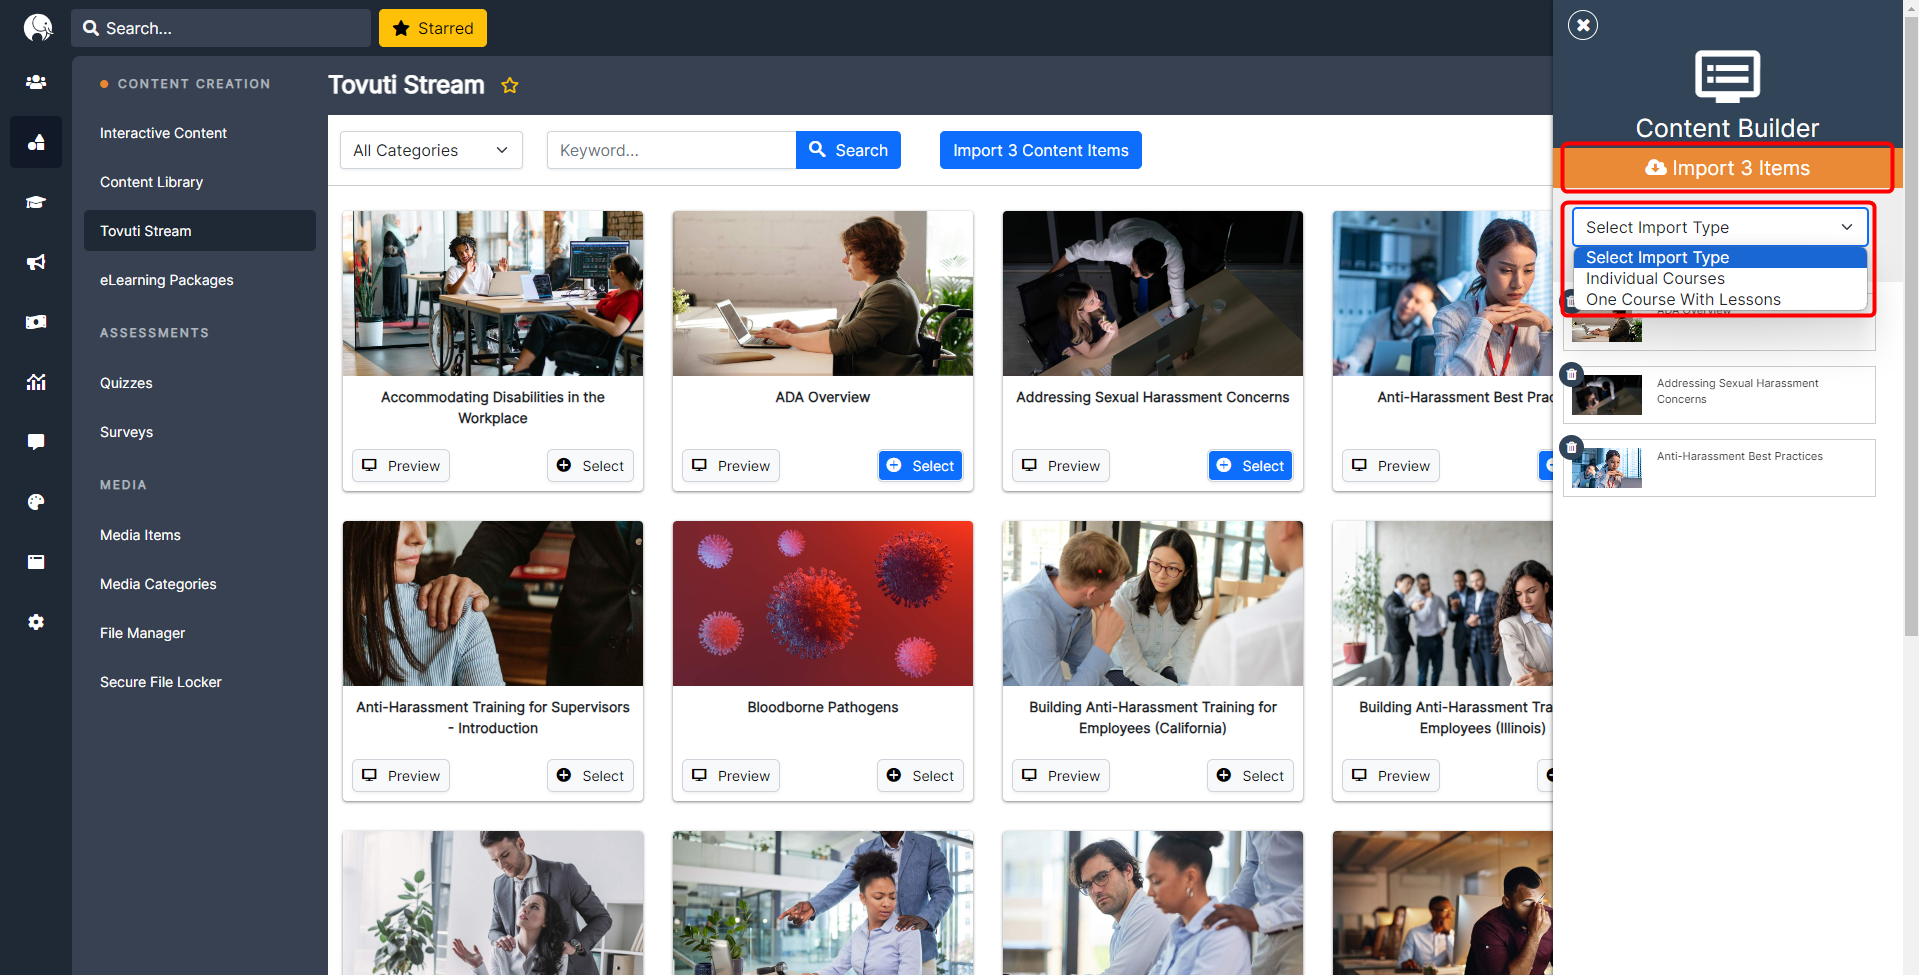Open the chart Reports icon

point(36,382)
